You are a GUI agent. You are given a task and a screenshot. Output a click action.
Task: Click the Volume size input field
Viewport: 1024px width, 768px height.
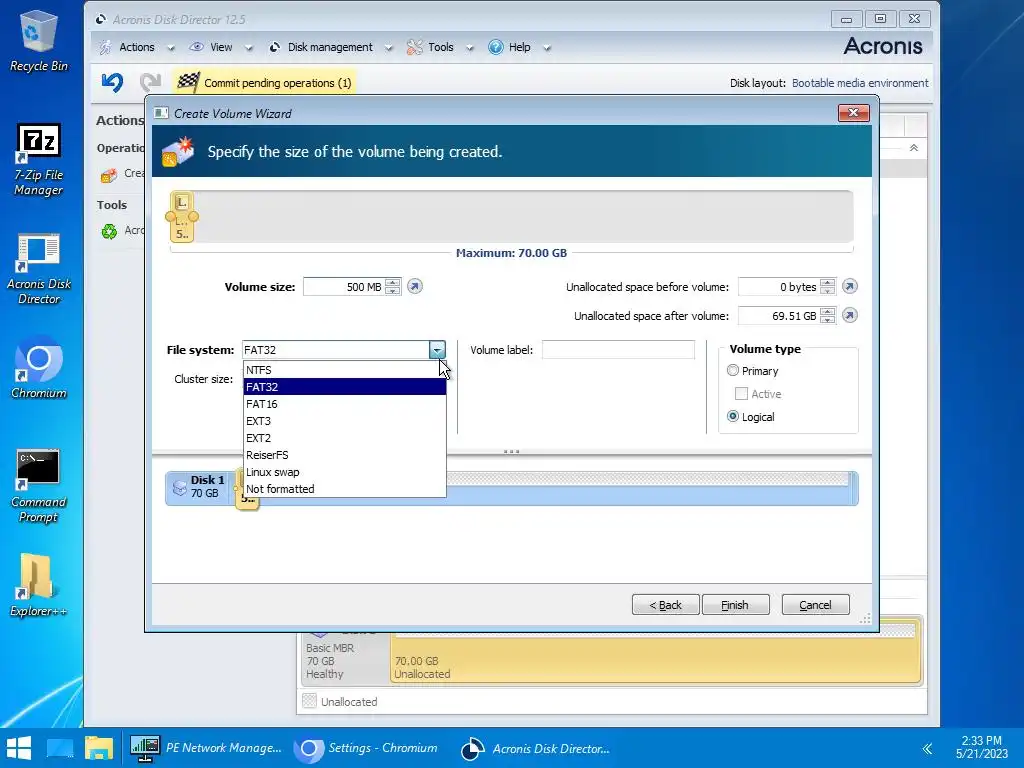[x=344, y=287]
